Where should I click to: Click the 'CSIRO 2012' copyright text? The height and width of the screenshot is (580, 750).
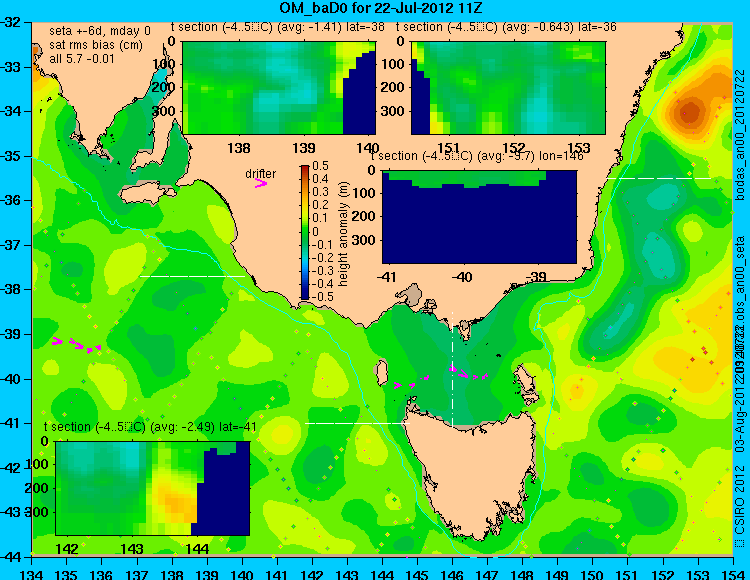point(740,500)
